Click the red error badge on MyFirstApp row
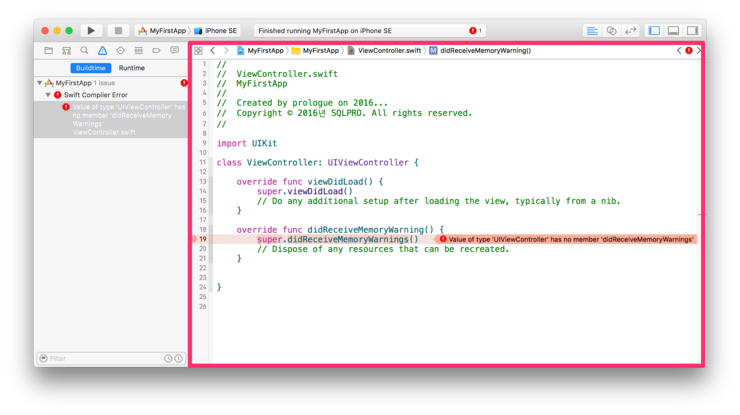The height and width of the screenshot is (415, 740). [184, 83]
